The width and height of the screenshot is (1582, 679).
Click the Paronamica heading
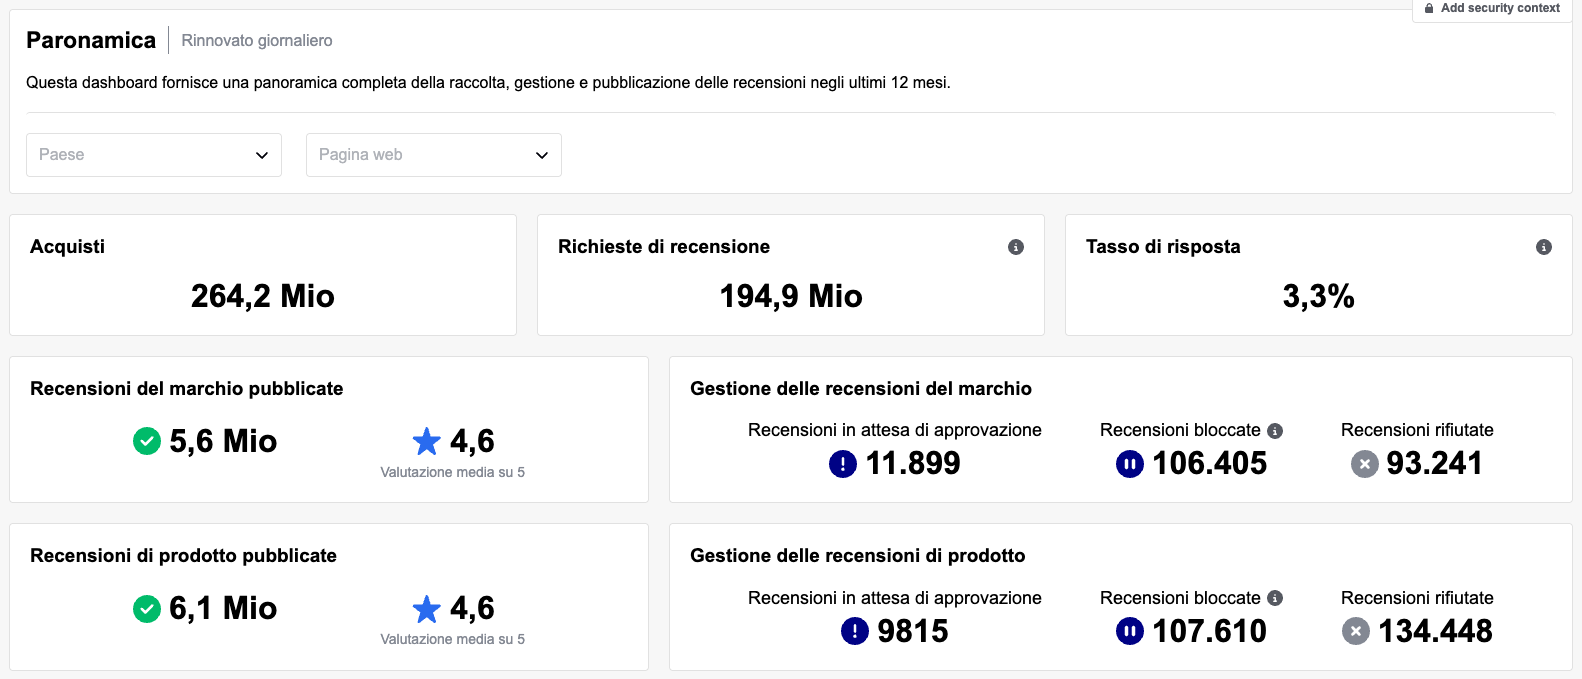[x=91, y=40]
